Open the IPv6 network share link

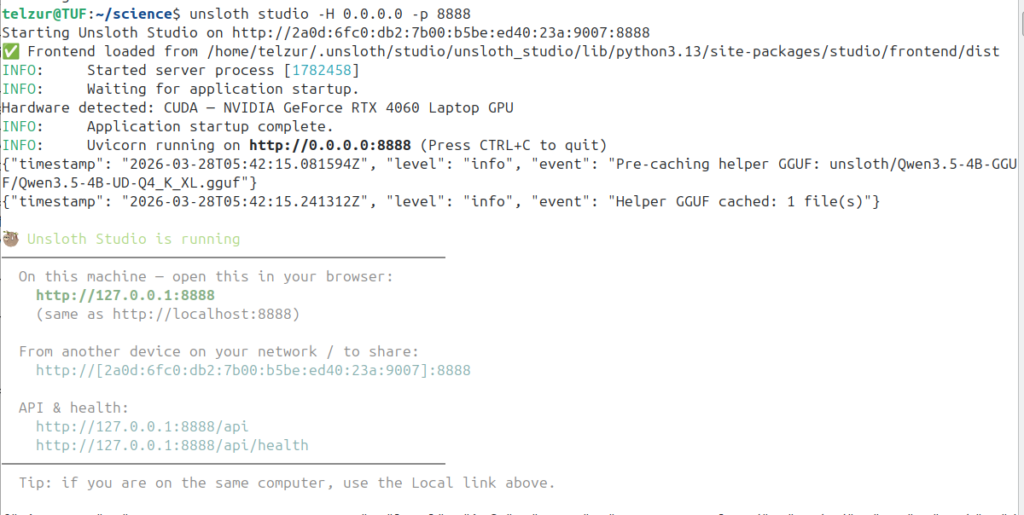253,370
